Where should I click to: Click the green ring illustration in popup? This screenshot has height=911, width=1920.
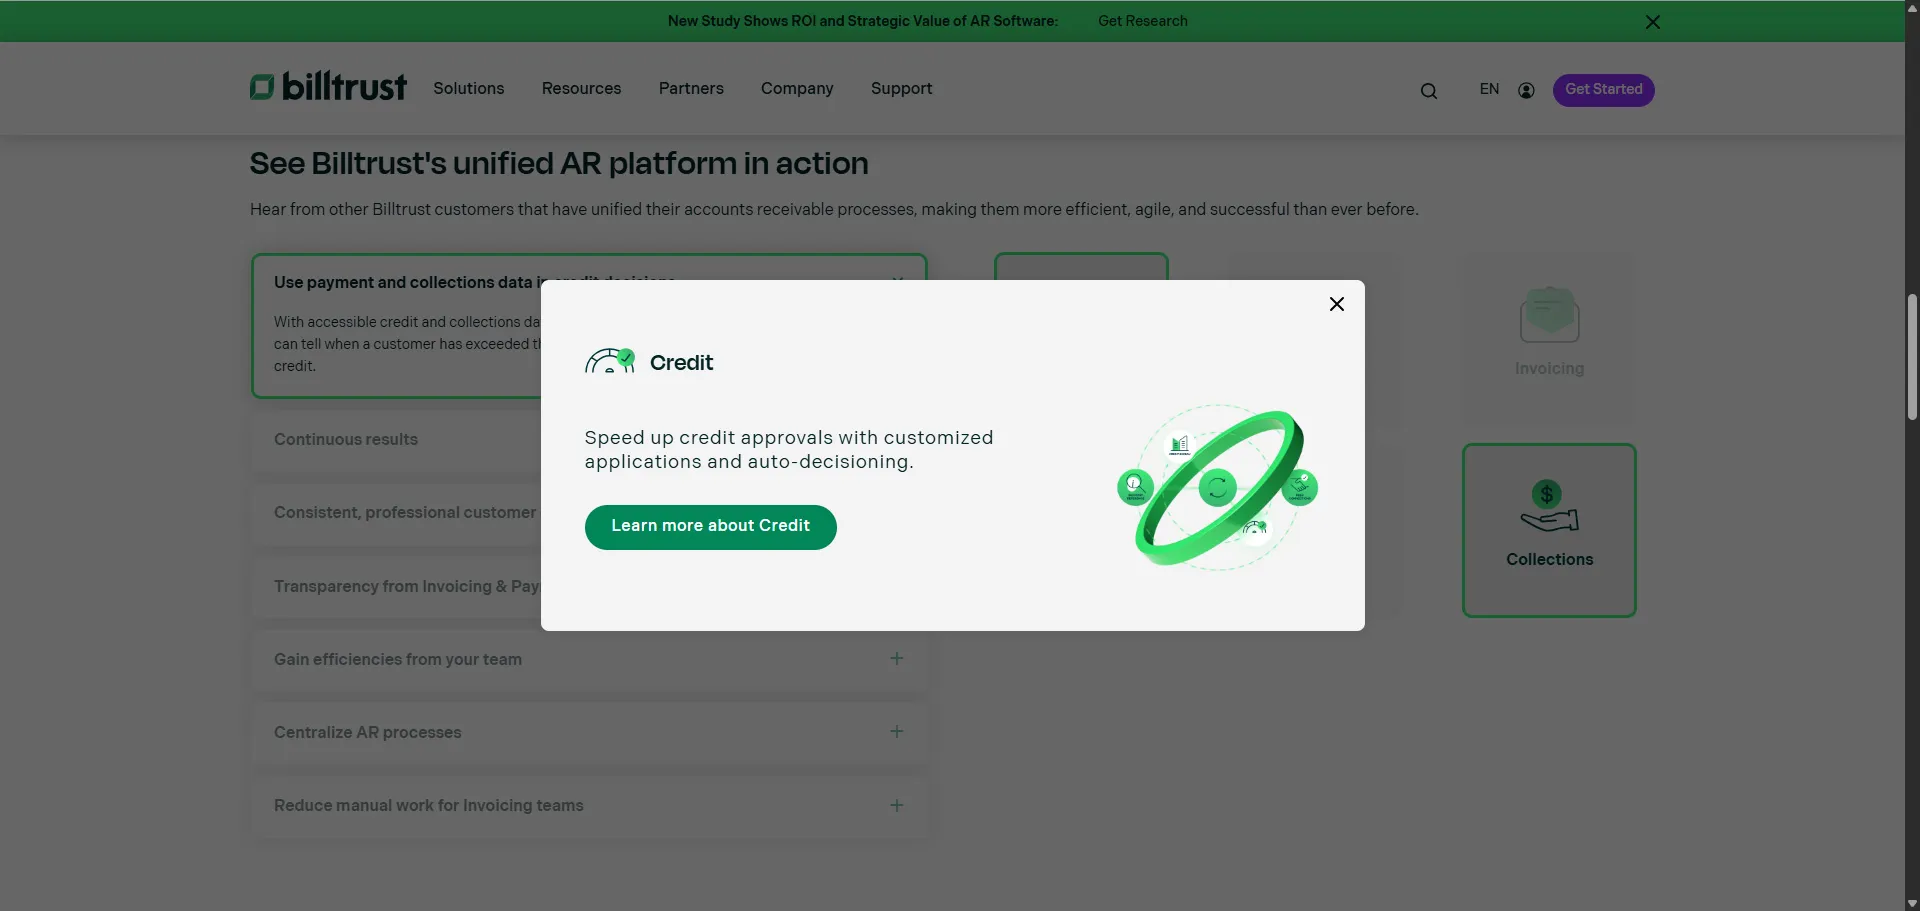click(1218, 488)
